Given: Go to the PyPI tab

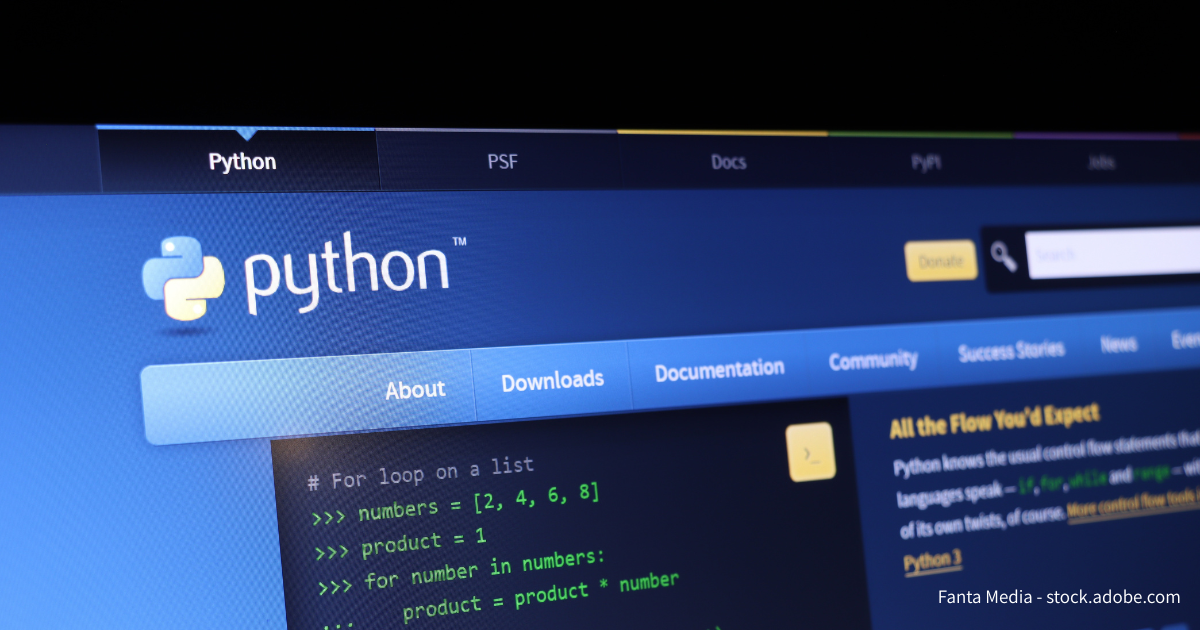Looking at the screenshot, I should tap(925, 160).
